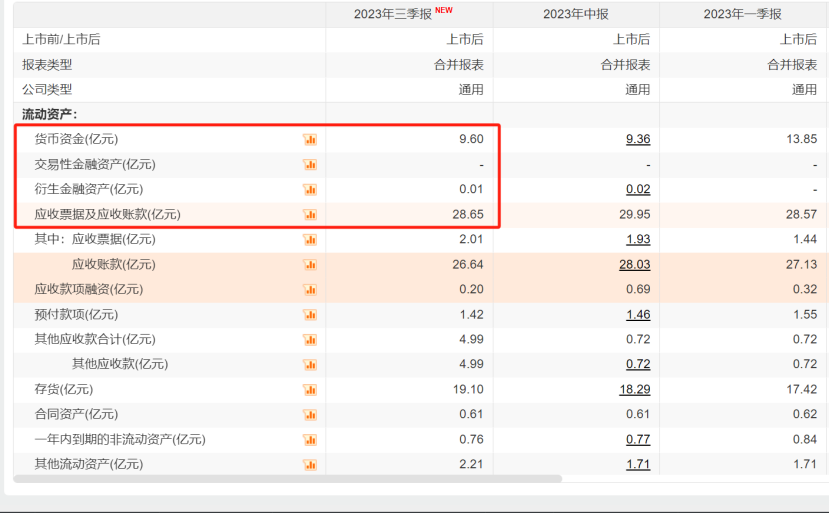Click the 27.13 应收账款 first-quarter value
The height and width of the screenshot is (513, 830).
coord(801,265)
